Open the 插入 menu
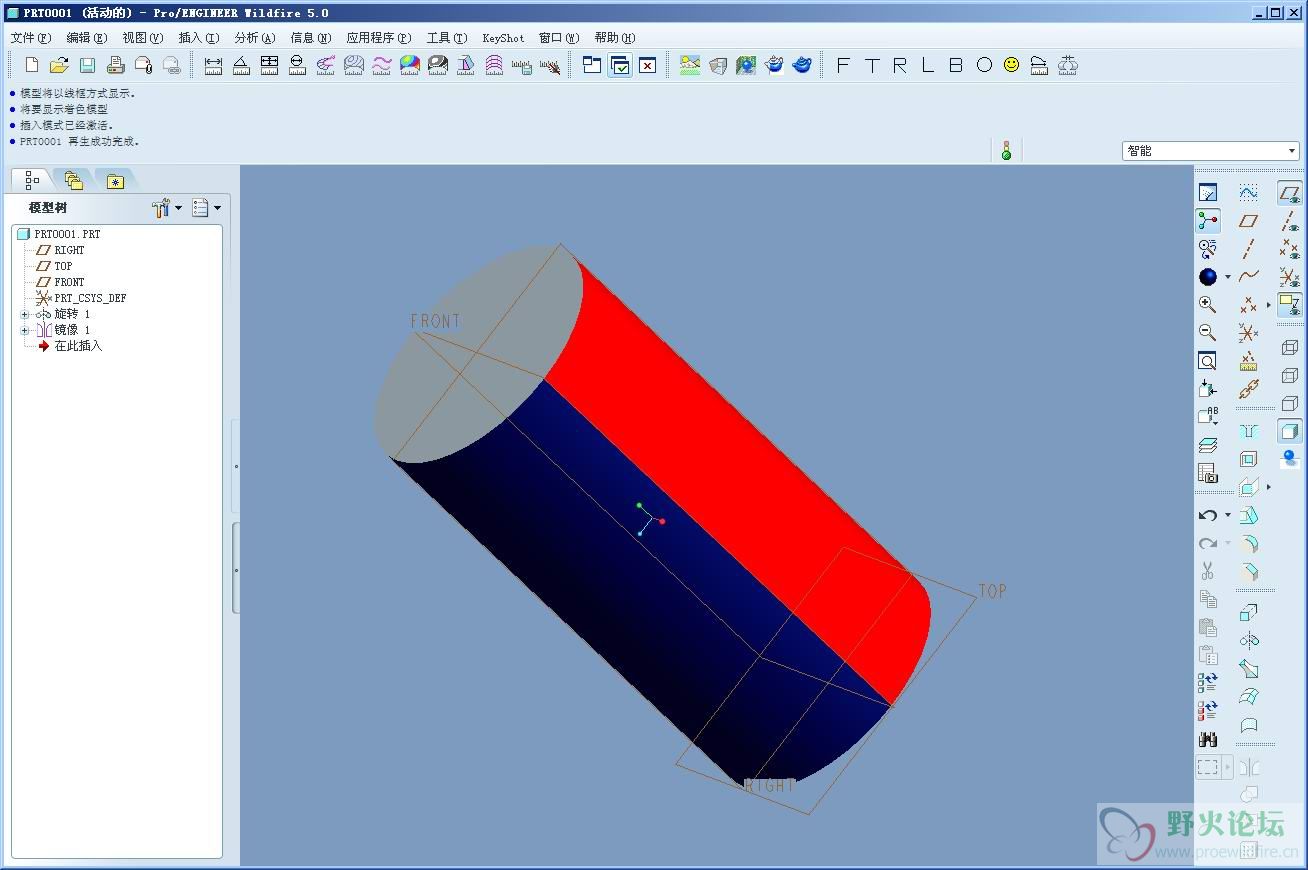The height and width of the screenshot is (870, 1308). point(199,38)
